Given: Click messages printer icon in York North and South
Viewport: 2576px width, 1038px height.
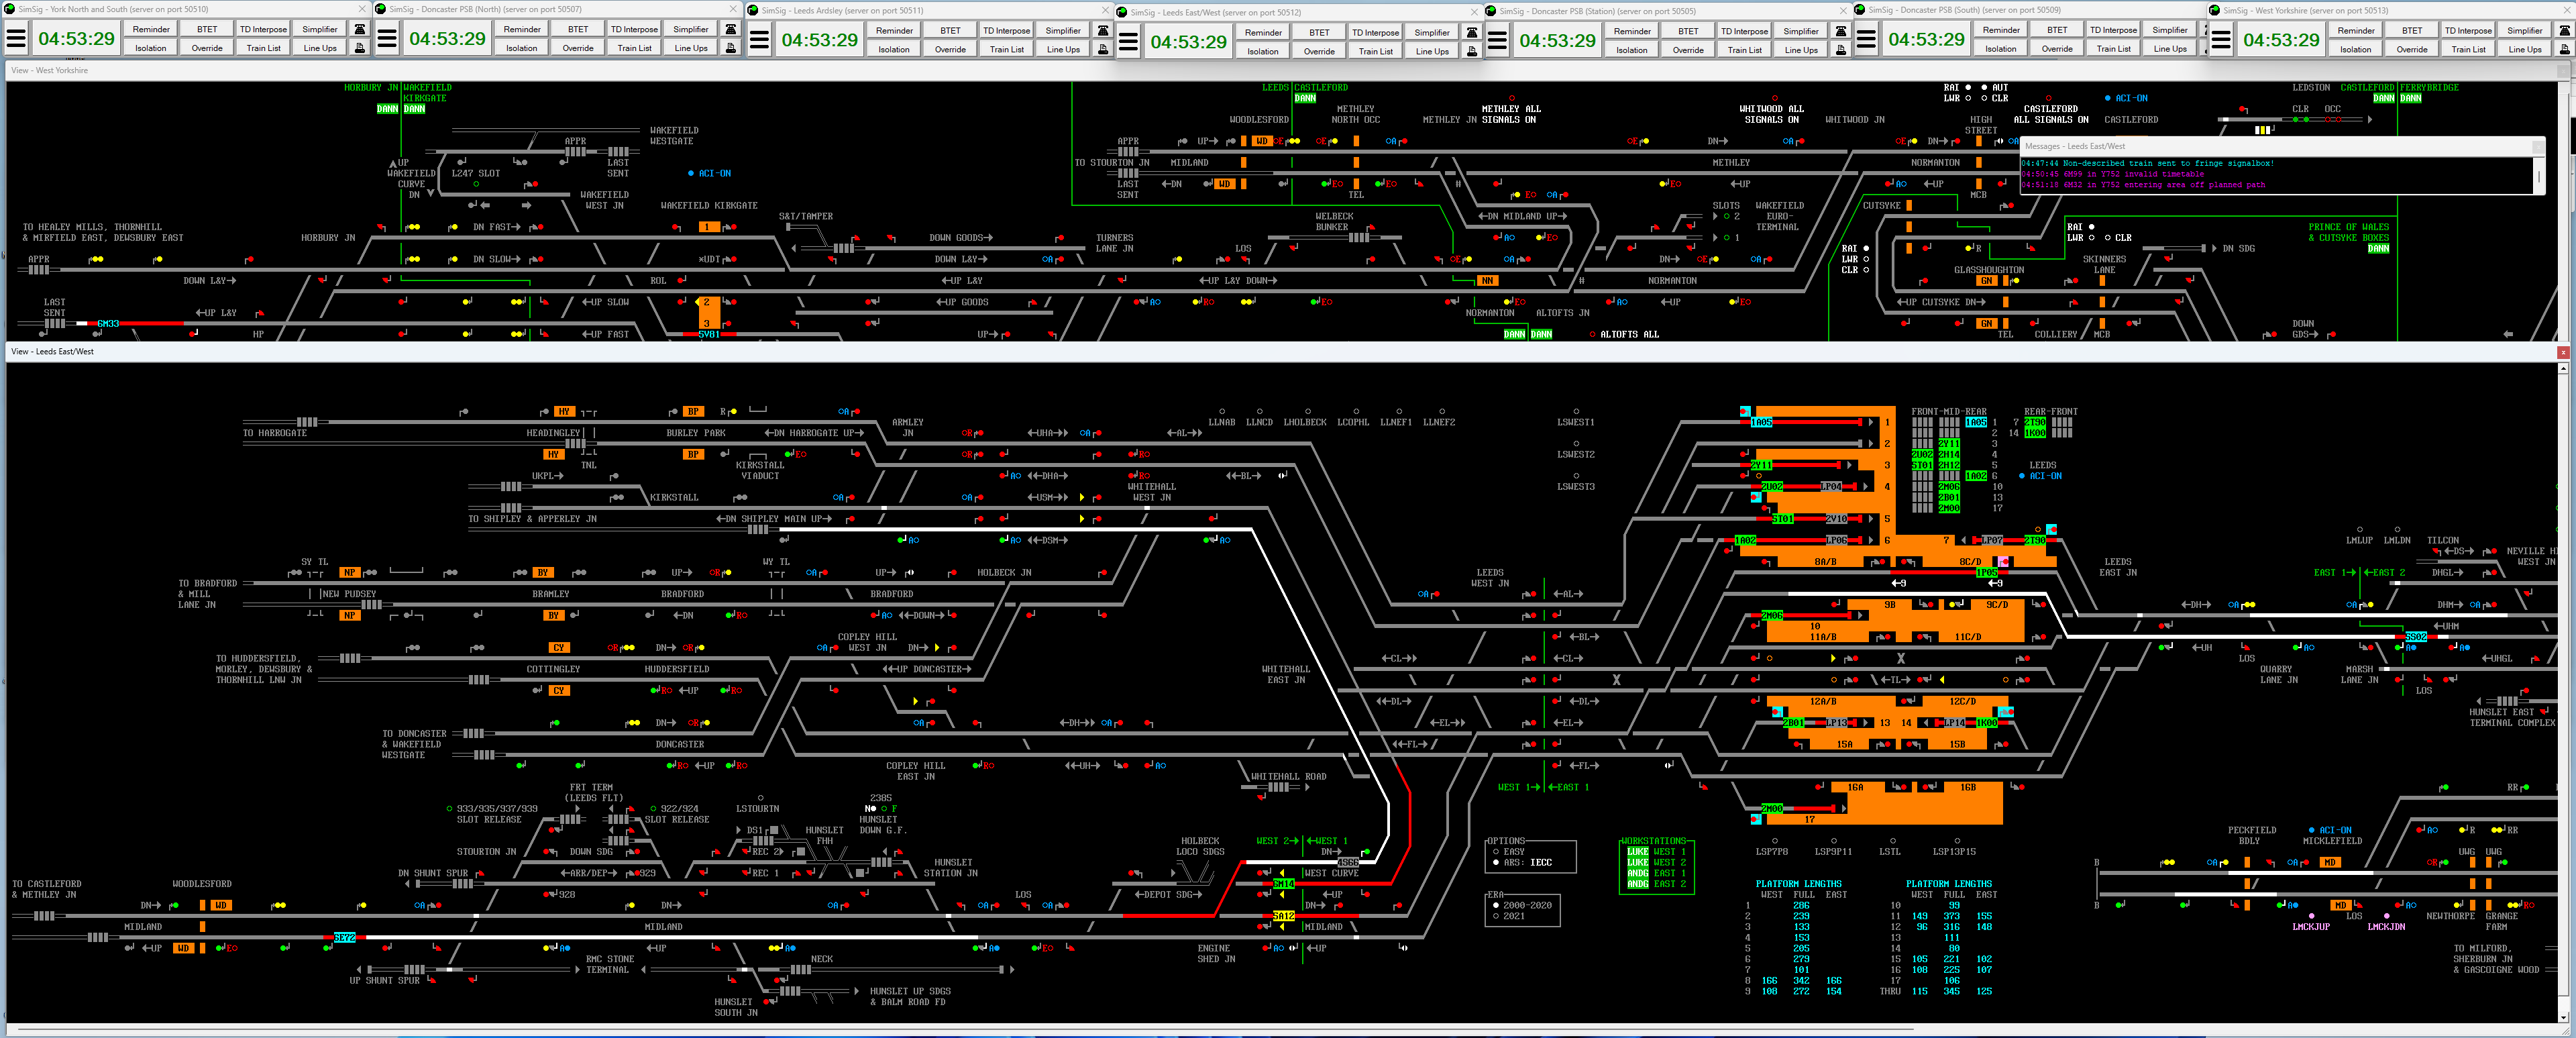Looking at the screenshot, I should (x=360, y=48).
